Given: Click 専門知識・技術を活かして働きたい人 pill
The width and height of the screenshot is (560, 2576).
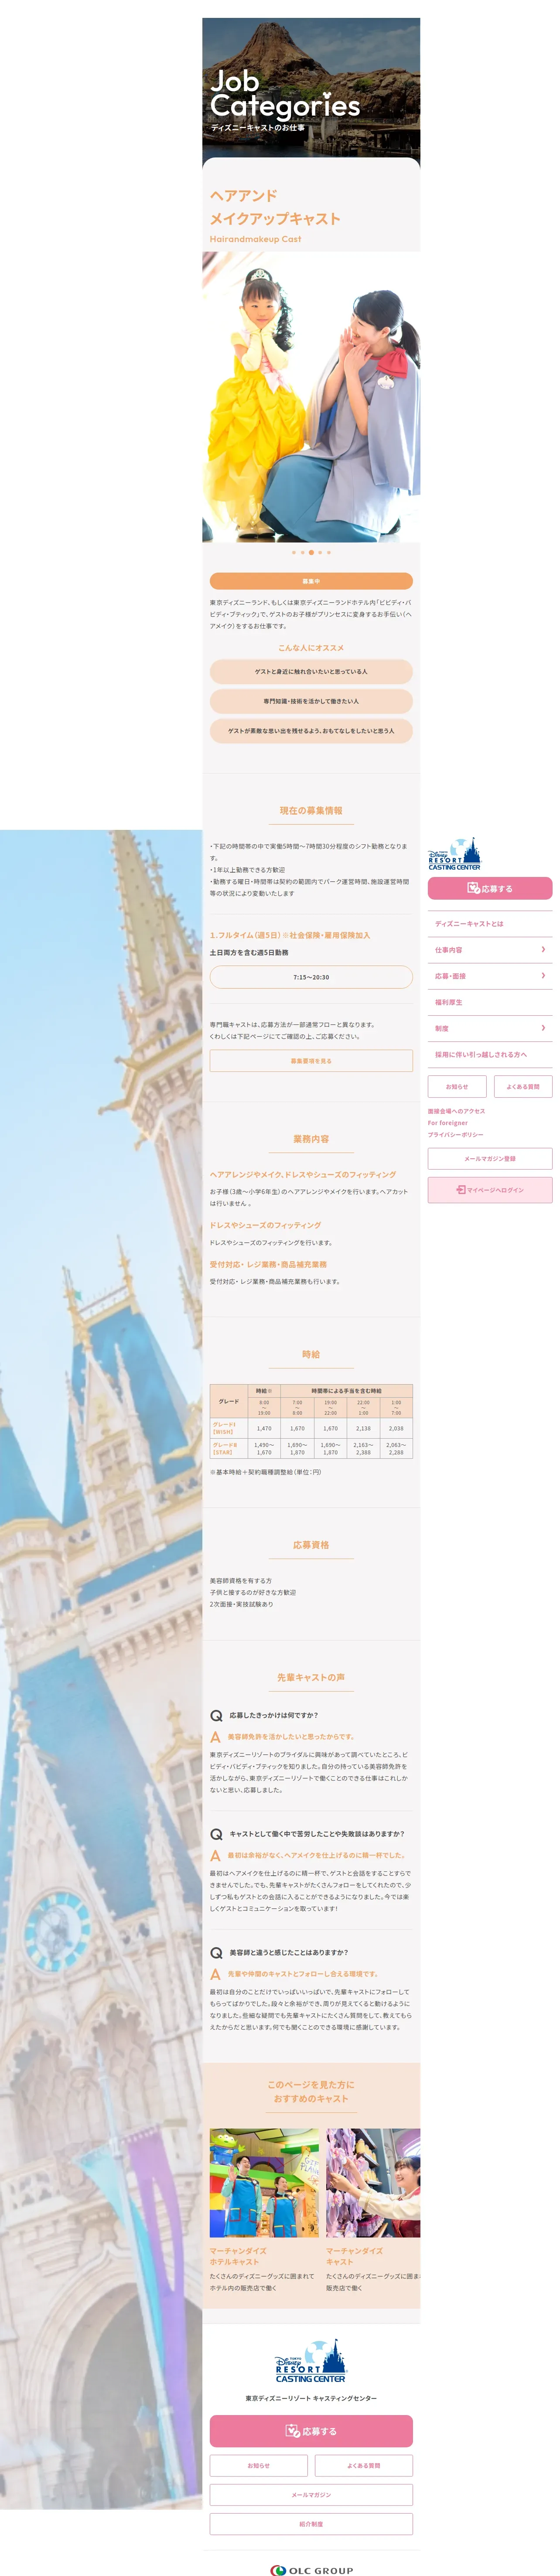Looking at the screenshot, I should pos(311,701).
